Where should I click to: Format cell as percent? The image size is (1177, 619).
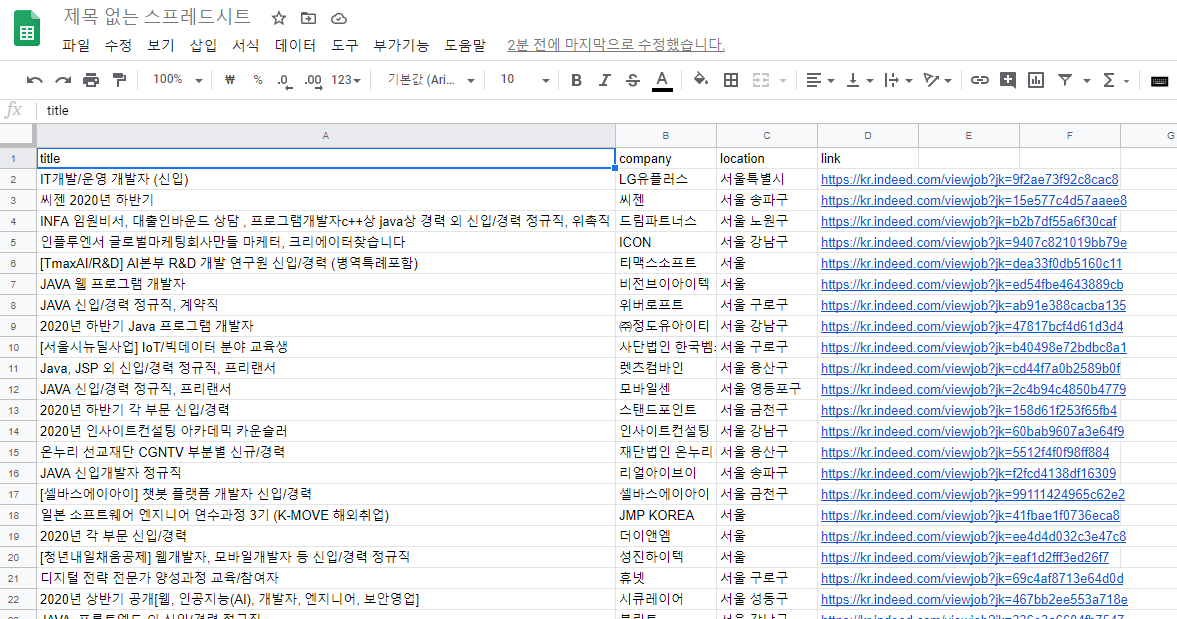pyautogui.click(x=257, y=80)
